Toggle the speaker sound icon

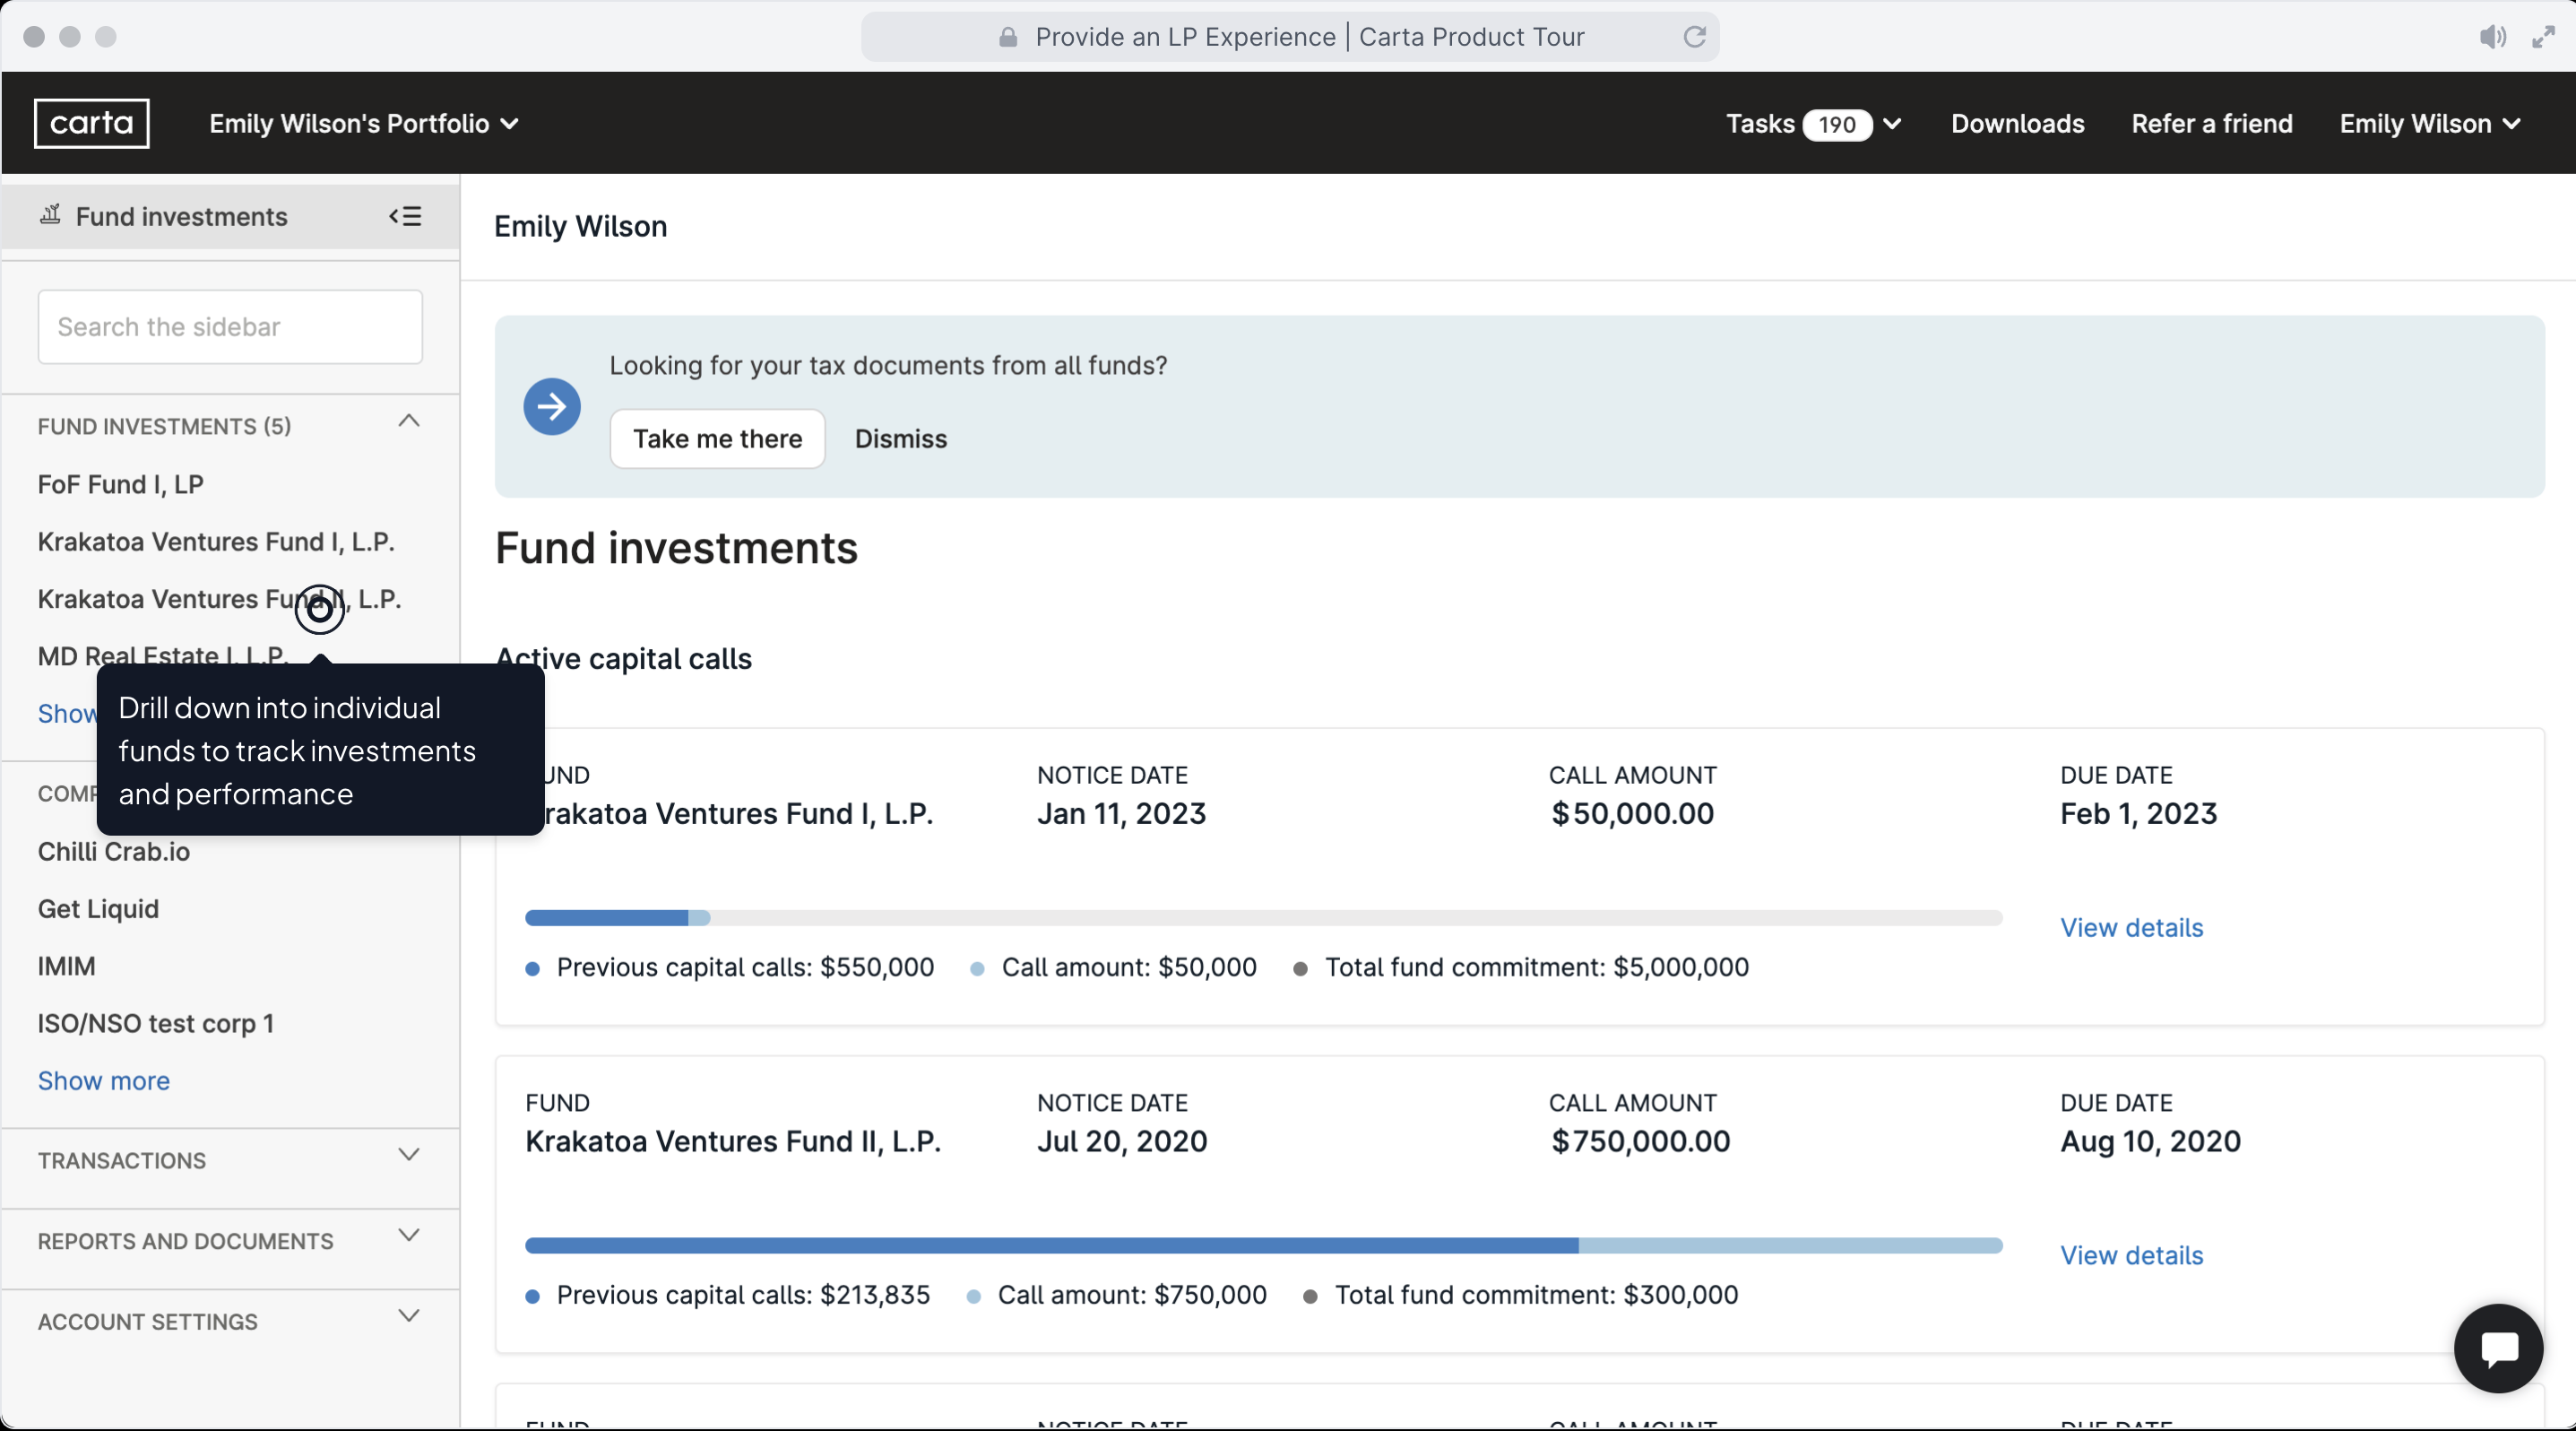(x=2491, y=37)
